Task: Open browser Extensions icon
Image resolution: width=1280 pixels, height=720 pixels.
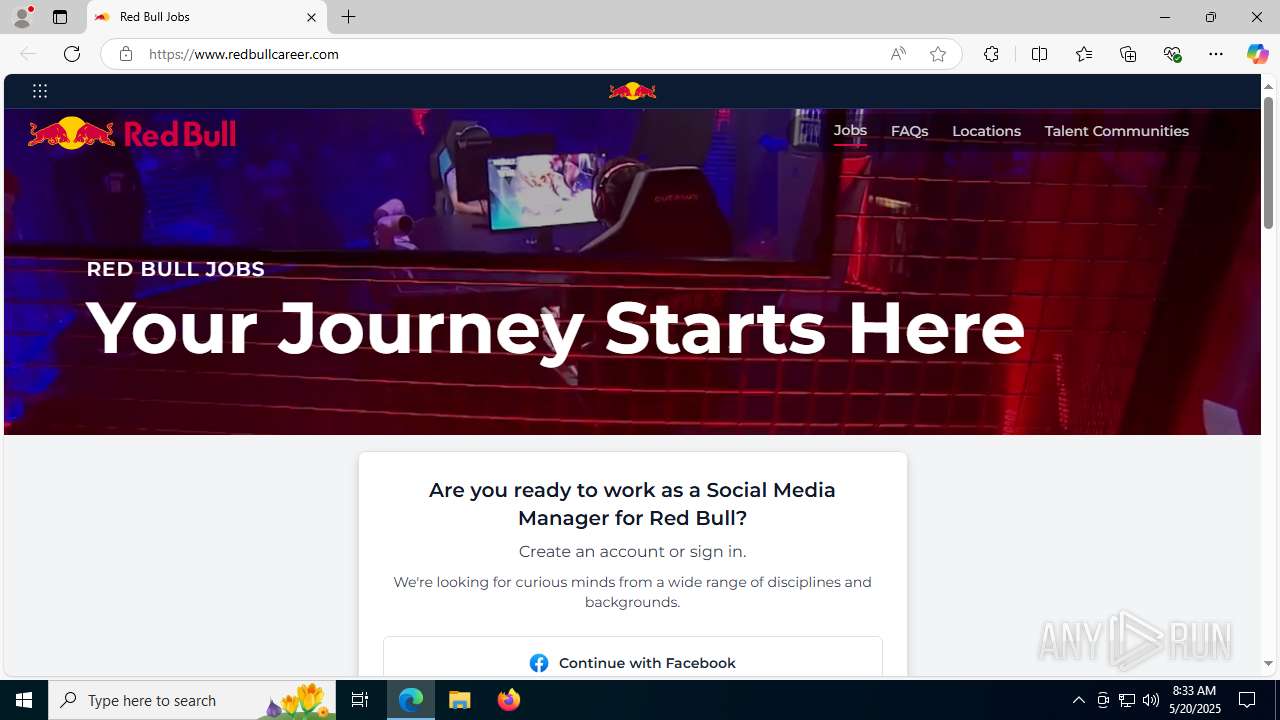Action: (991, 54)
